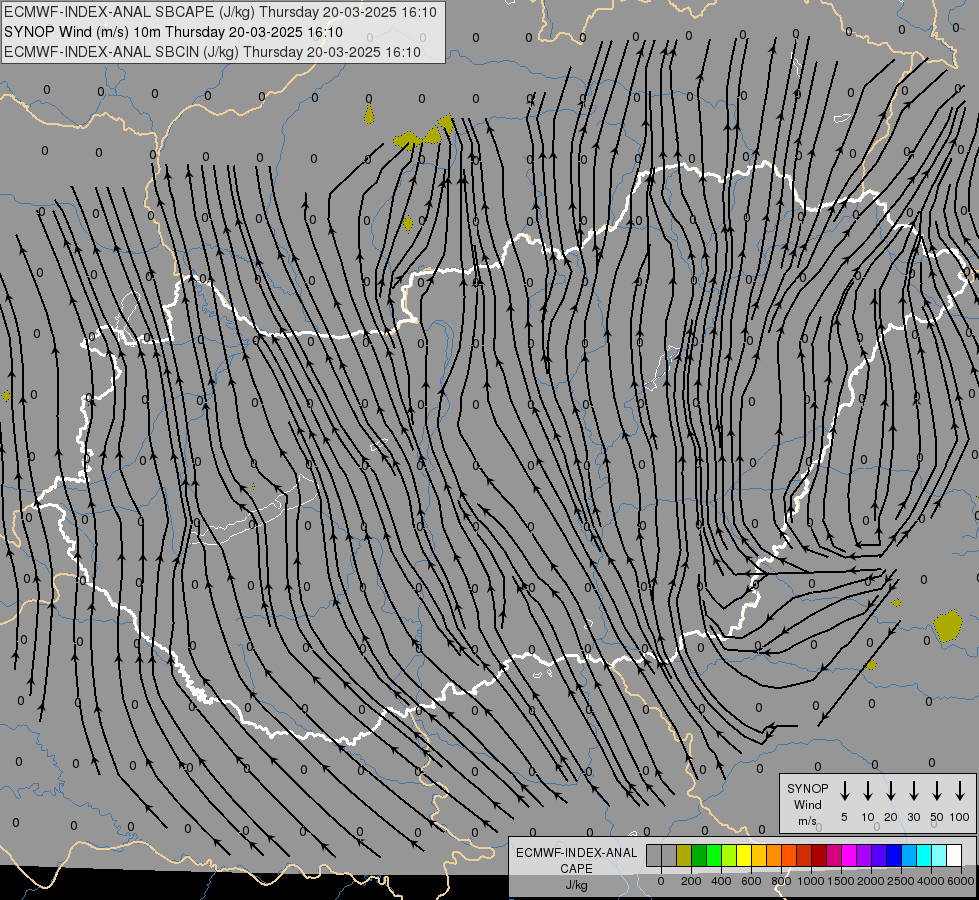The width and height of the screenshot is (979, 900).
Task: Click the ECMWF SBCAPE title line
Action: pyautogui.click(x=220, y=12)
